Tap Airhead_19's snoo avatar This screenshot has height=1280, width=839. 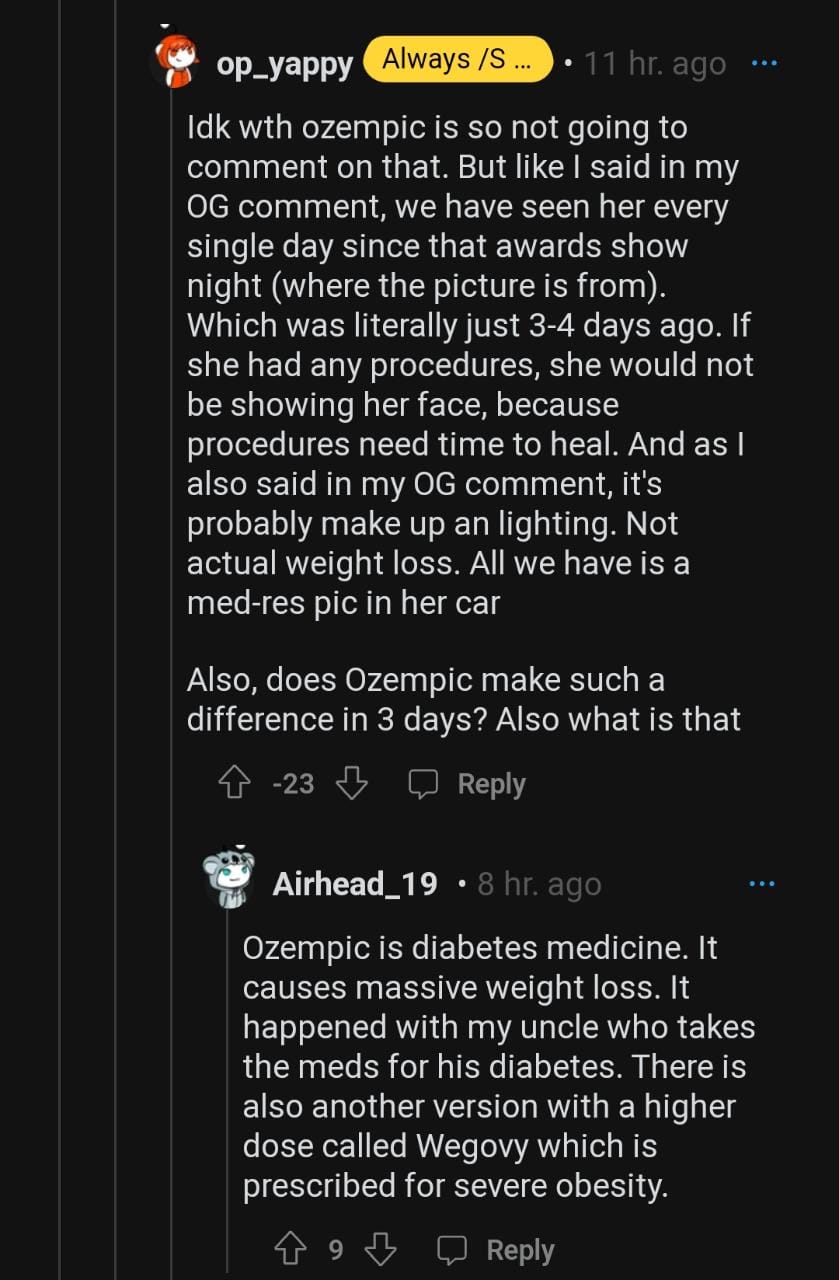click(229, 879)
